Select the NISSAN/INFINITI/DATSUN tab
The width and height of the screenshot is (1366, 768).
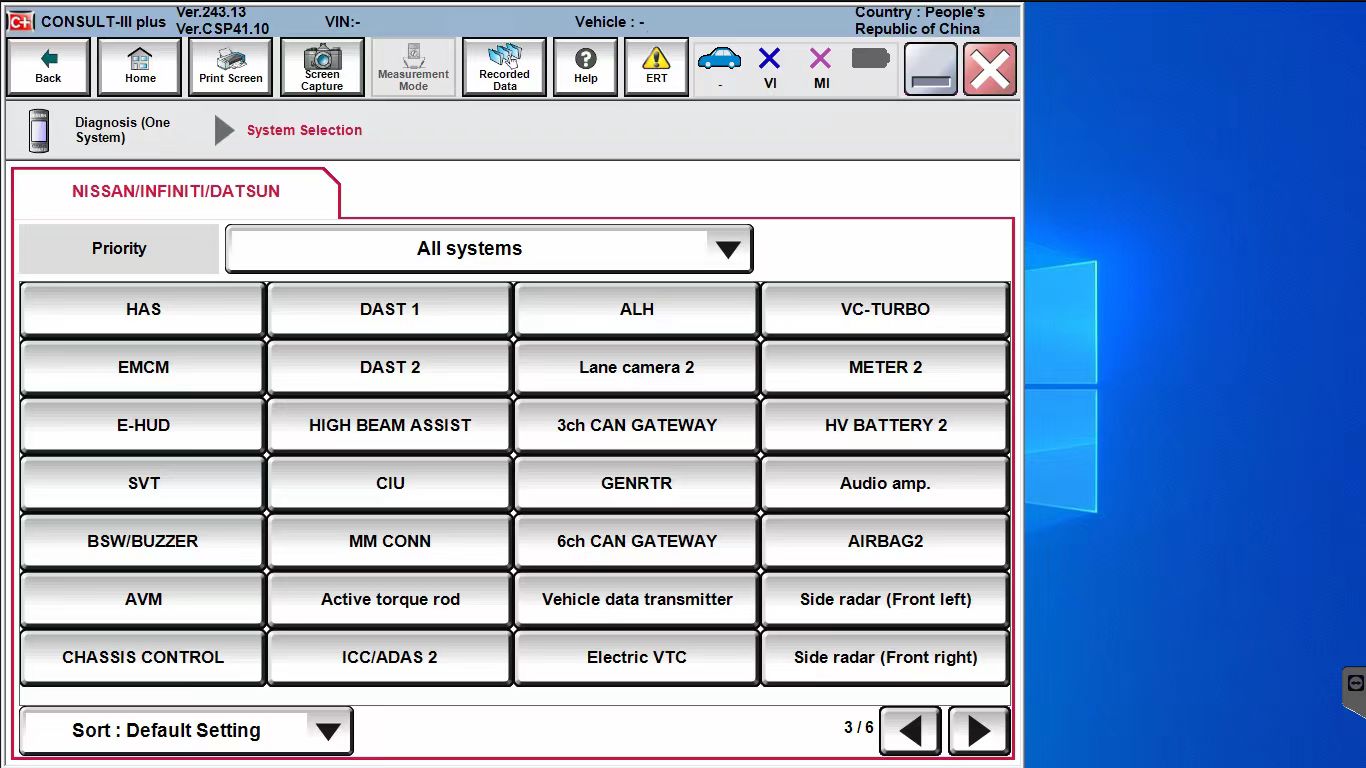click(x=176, y=191)
